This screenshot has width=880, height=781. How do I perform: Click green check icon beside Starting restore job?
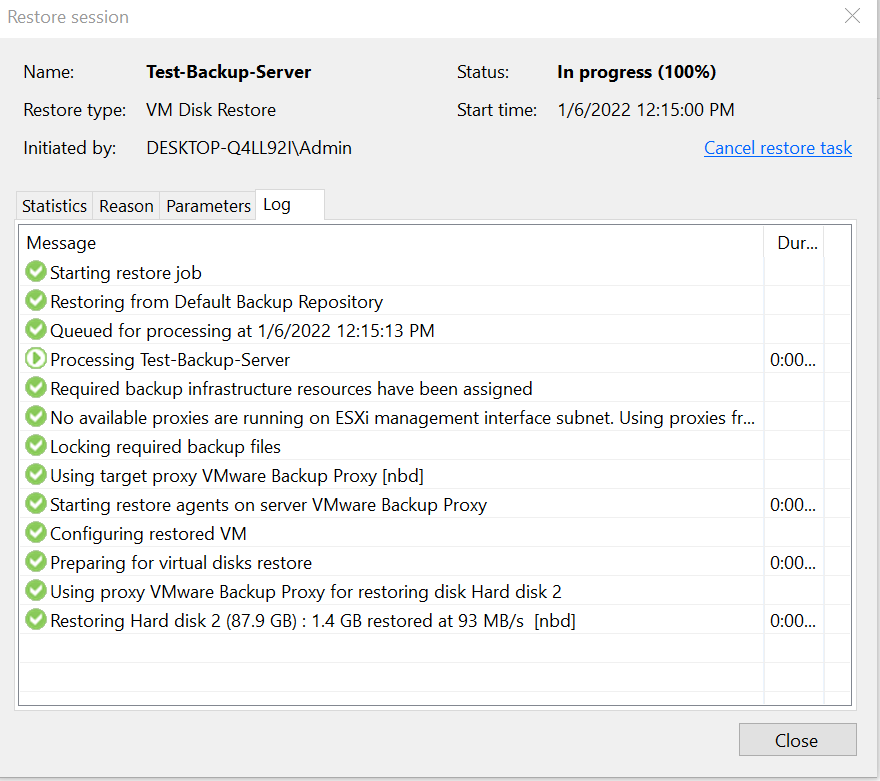pos(36,272)
